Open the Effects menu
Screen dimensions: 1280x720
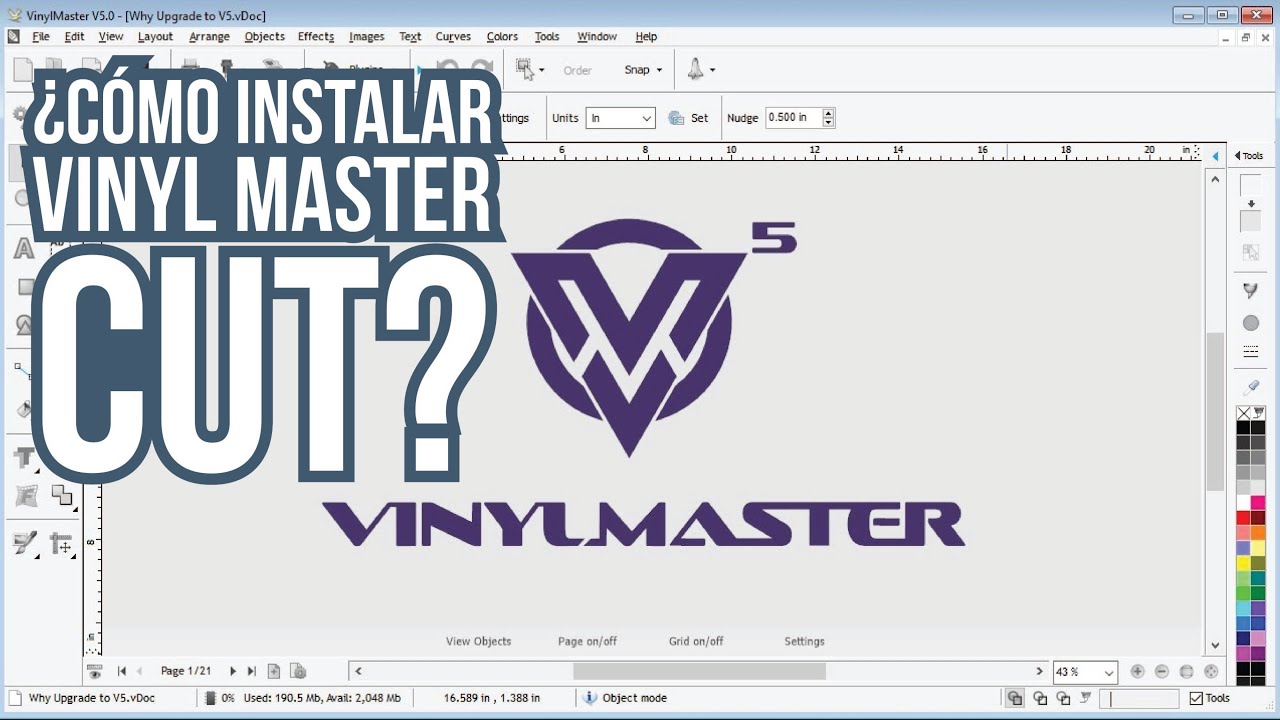pos(316,36)
